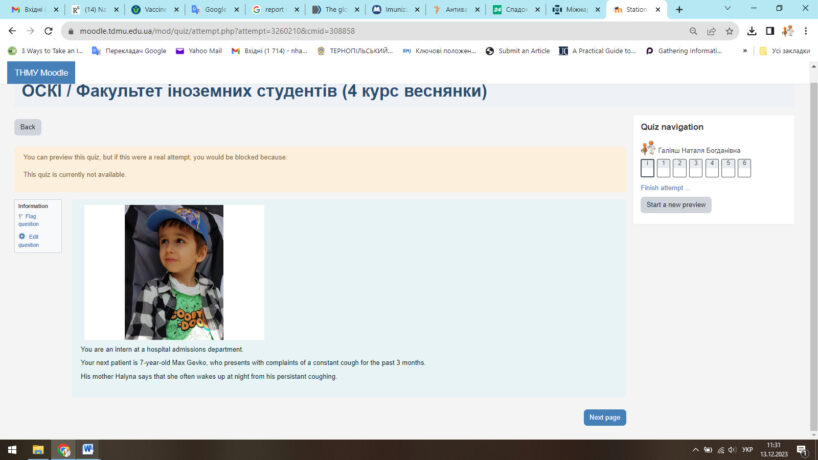Jump to question 6 in Quiz navigation
This screenshot has width=818, height=460.
click(744, 167)
